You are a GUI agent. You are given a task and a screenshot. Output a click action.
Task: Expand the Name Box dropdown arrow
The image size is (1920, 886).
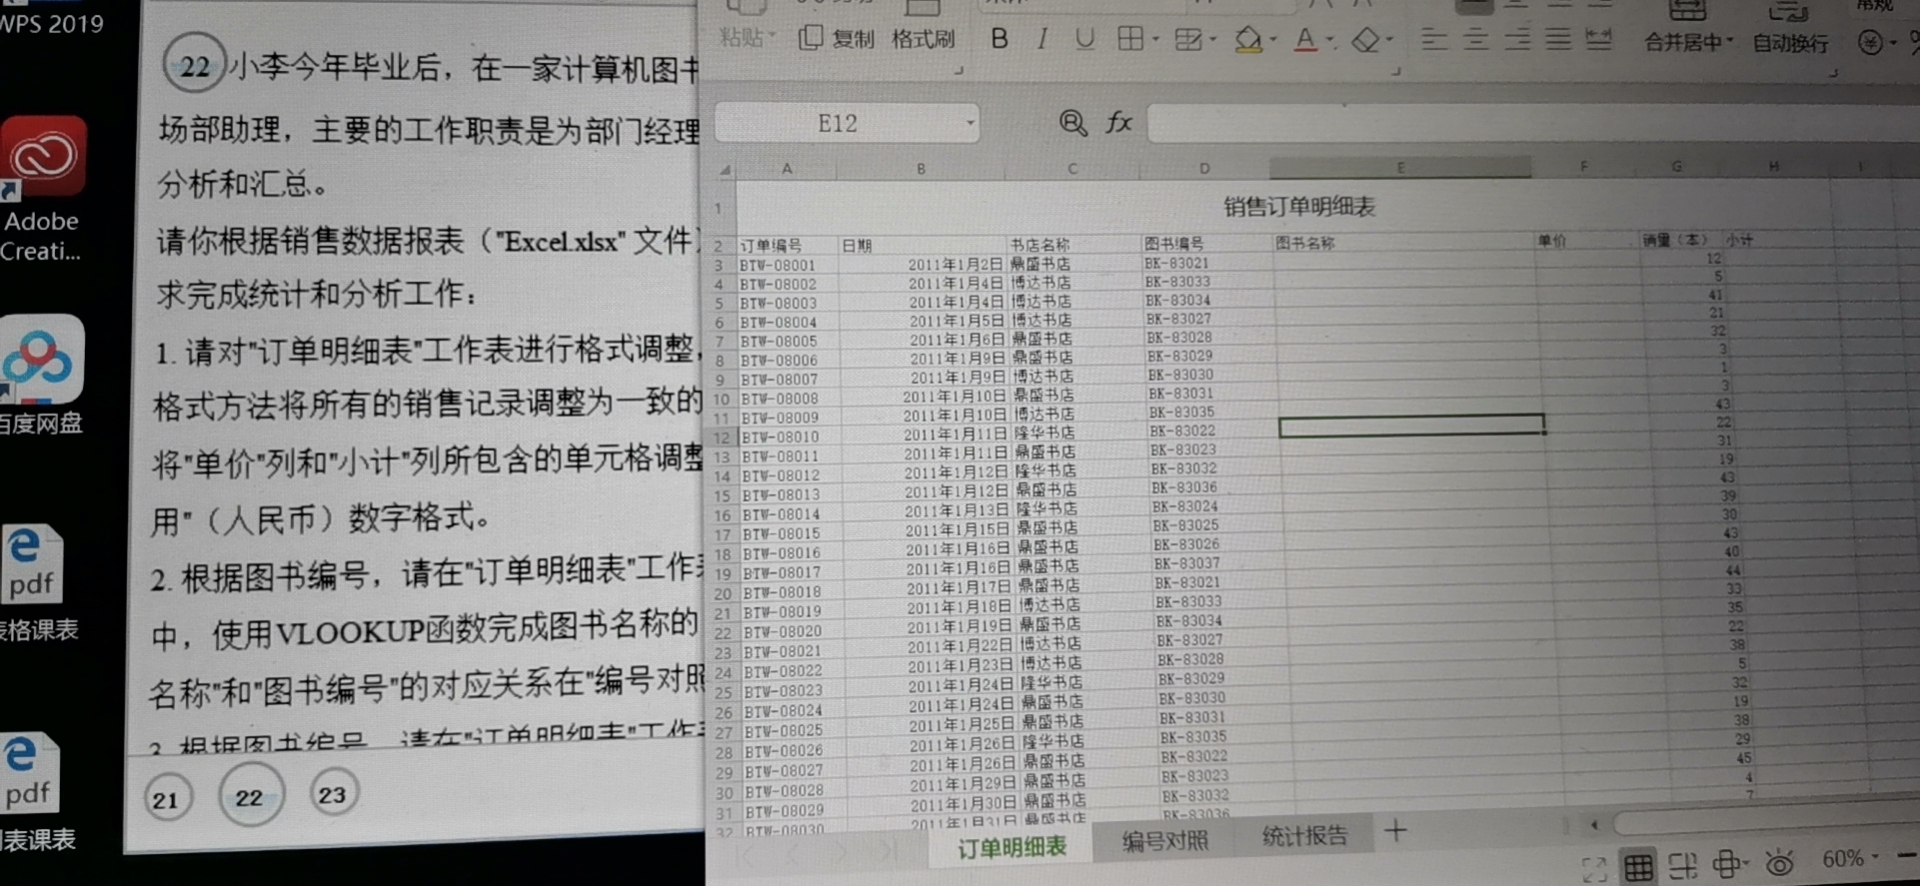pos(969,123)
